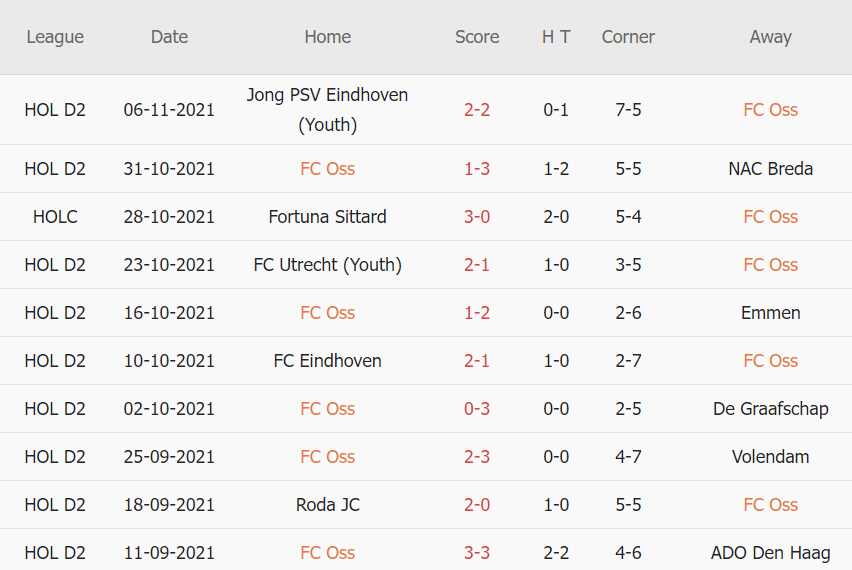Click the Home column header

(x=327, y=37)
